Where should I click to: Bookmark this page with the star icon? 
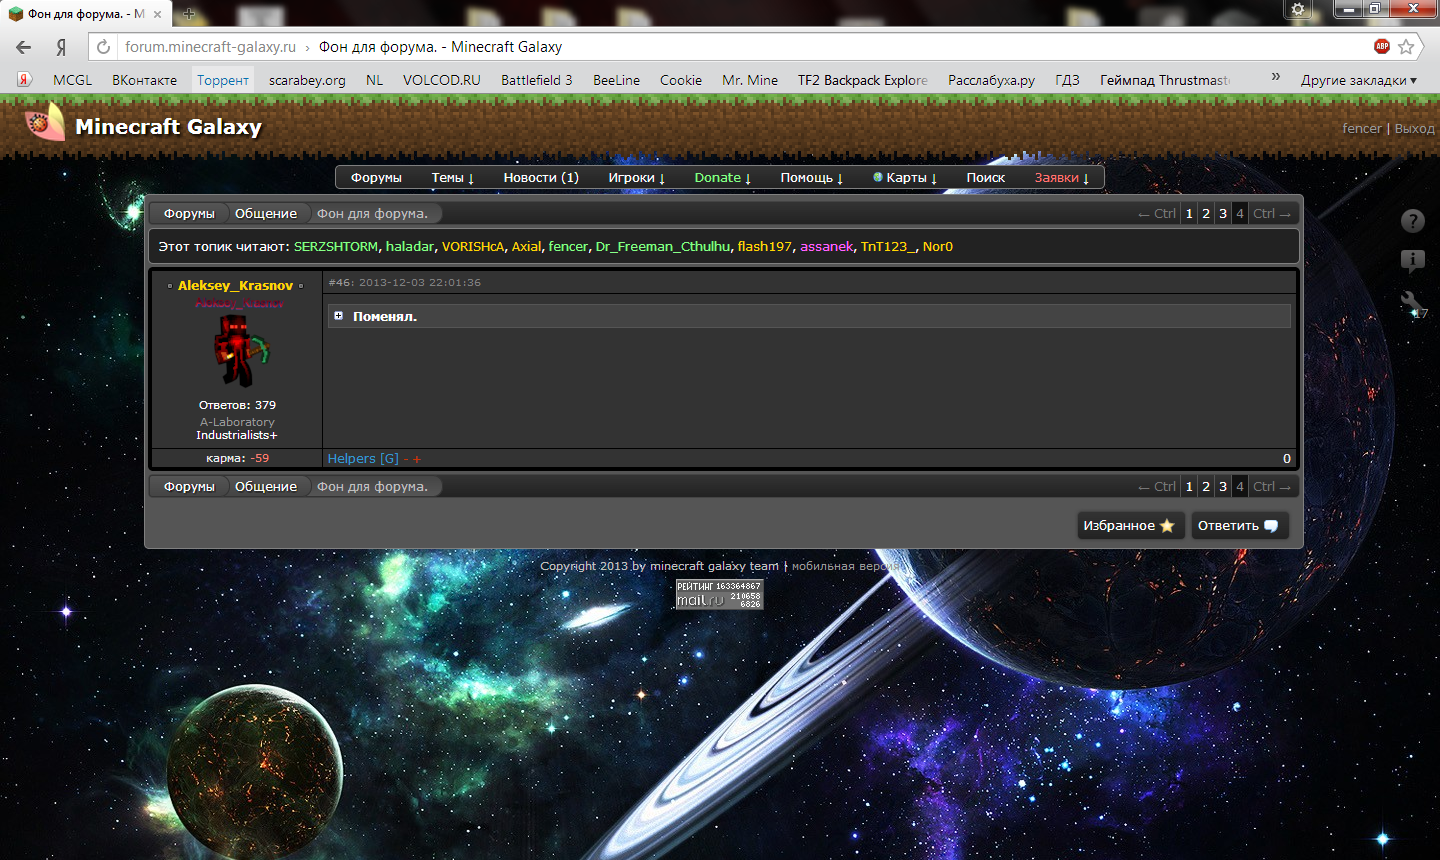tap(1406, 47)
